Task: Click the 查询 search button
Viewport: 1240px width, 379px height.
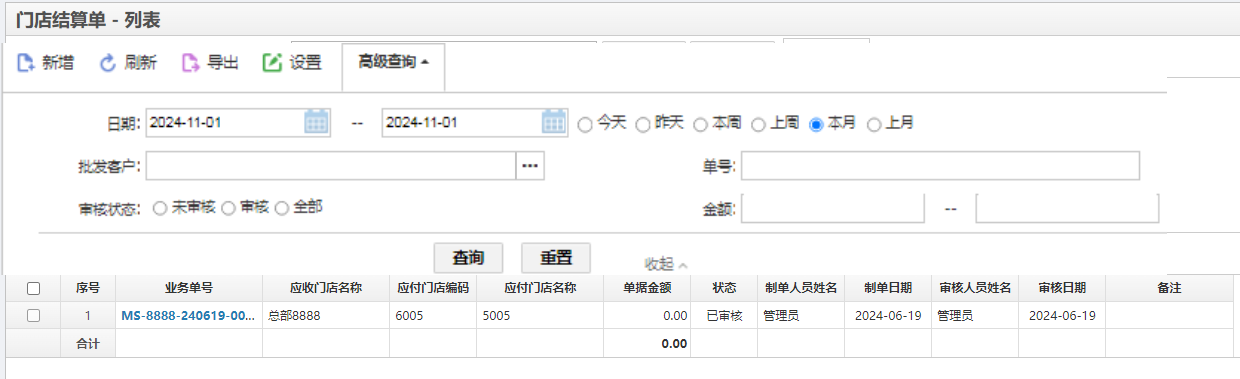Action: click(x=468, y=257)
